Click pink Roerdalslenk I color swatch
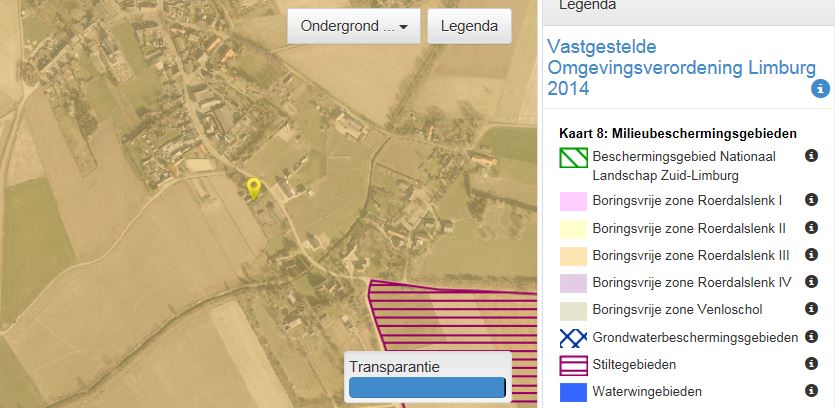Screen dimensions: 835x408 click(574, 201)
